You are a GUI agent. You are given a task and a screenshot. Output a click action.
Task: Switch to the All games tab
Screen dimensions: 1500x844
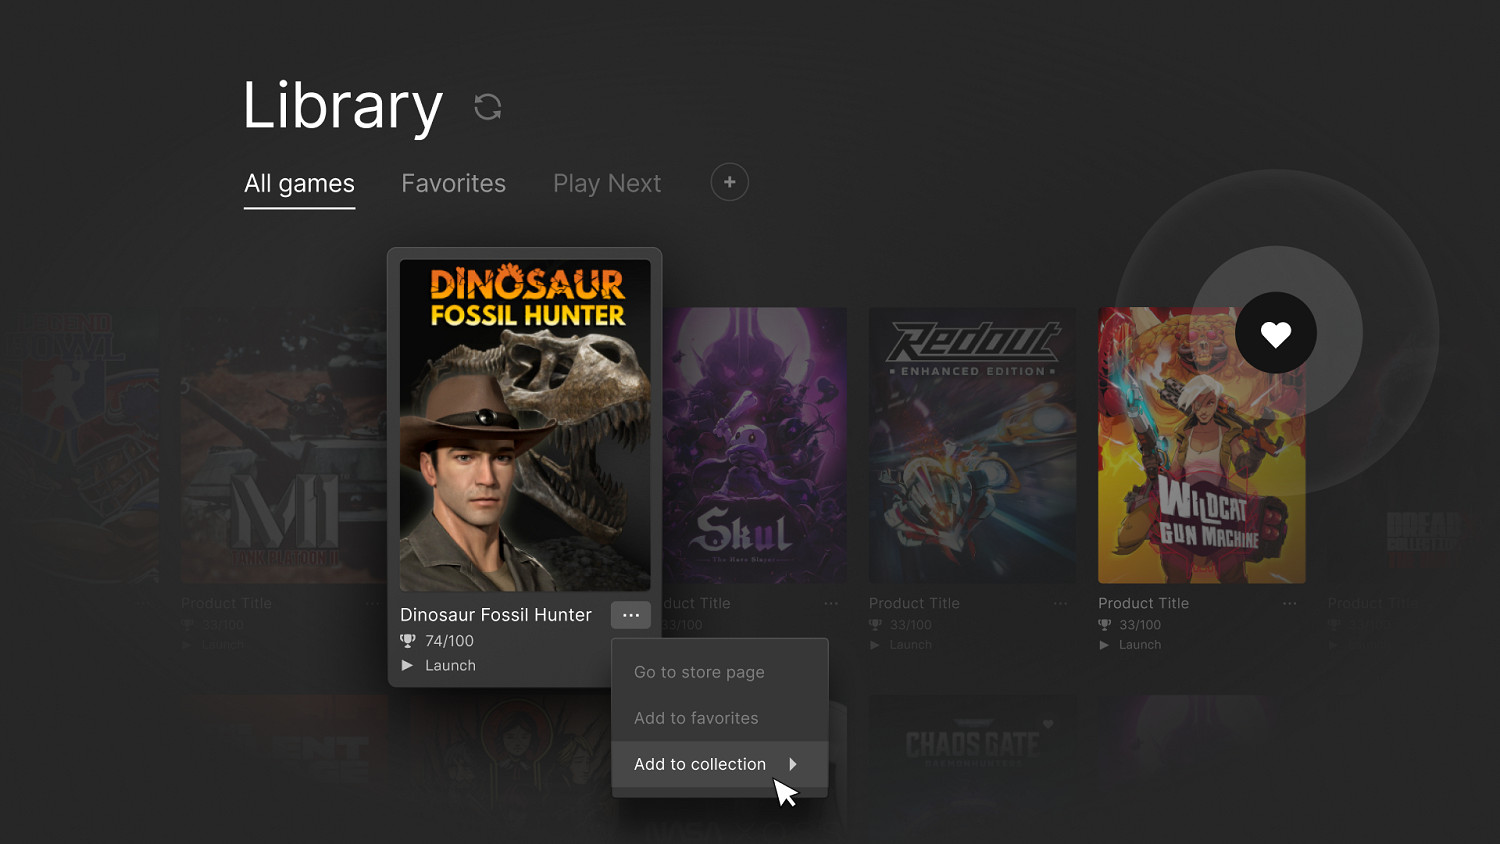point(299,184)
